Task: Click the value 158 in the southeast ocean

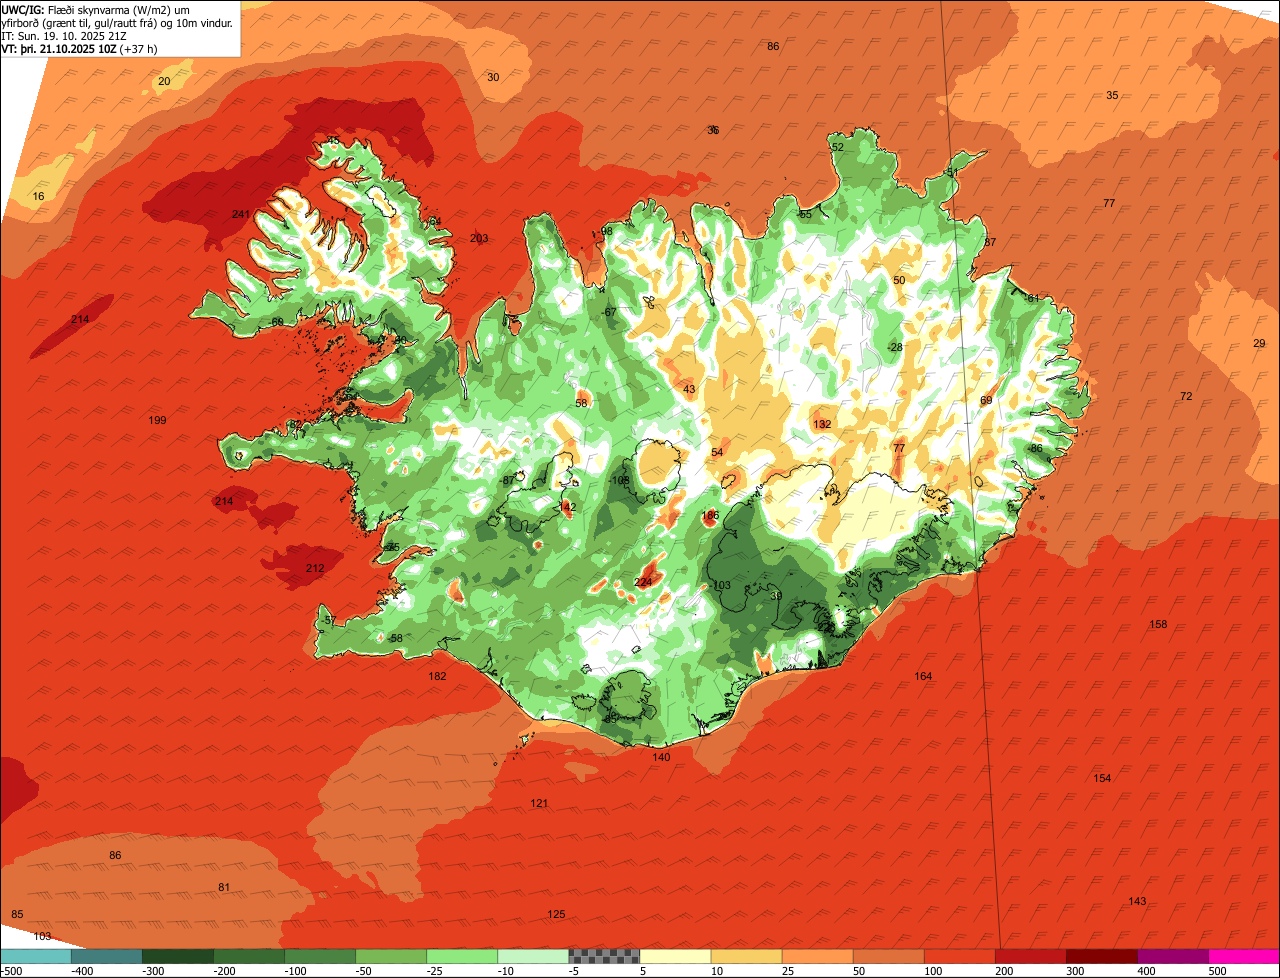Action: [1158, 624]
